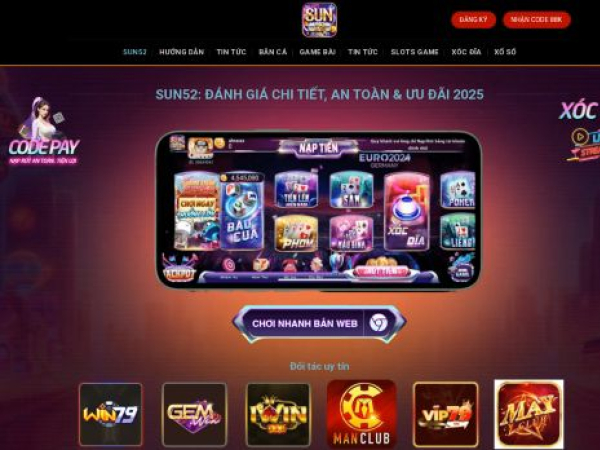Open the Xóc Đĩa menu item
Viewport: 600px width, 450px height.
[466, 52]
